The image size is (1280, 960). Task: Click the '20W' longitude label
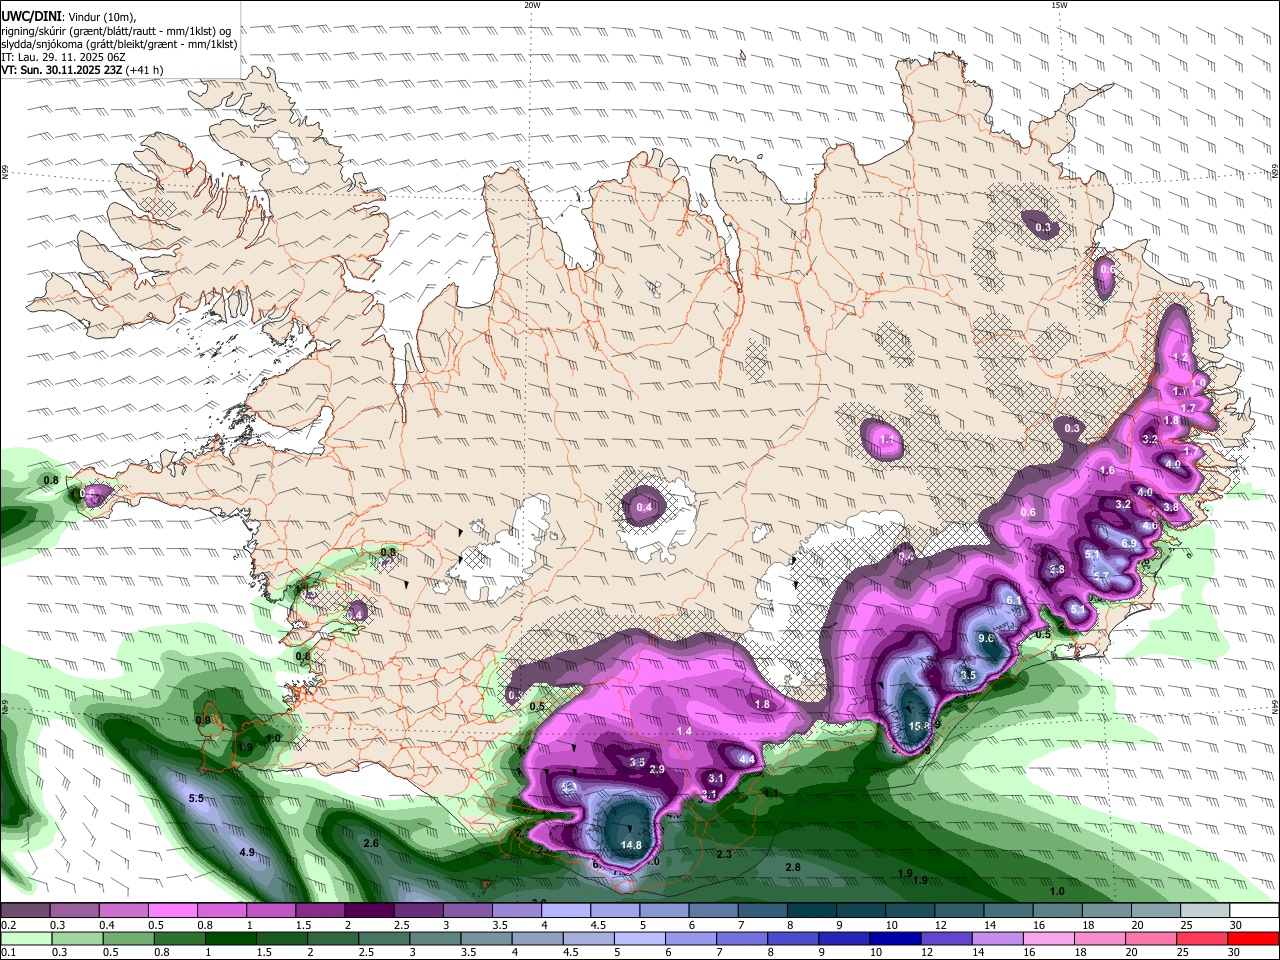[532, 5]
